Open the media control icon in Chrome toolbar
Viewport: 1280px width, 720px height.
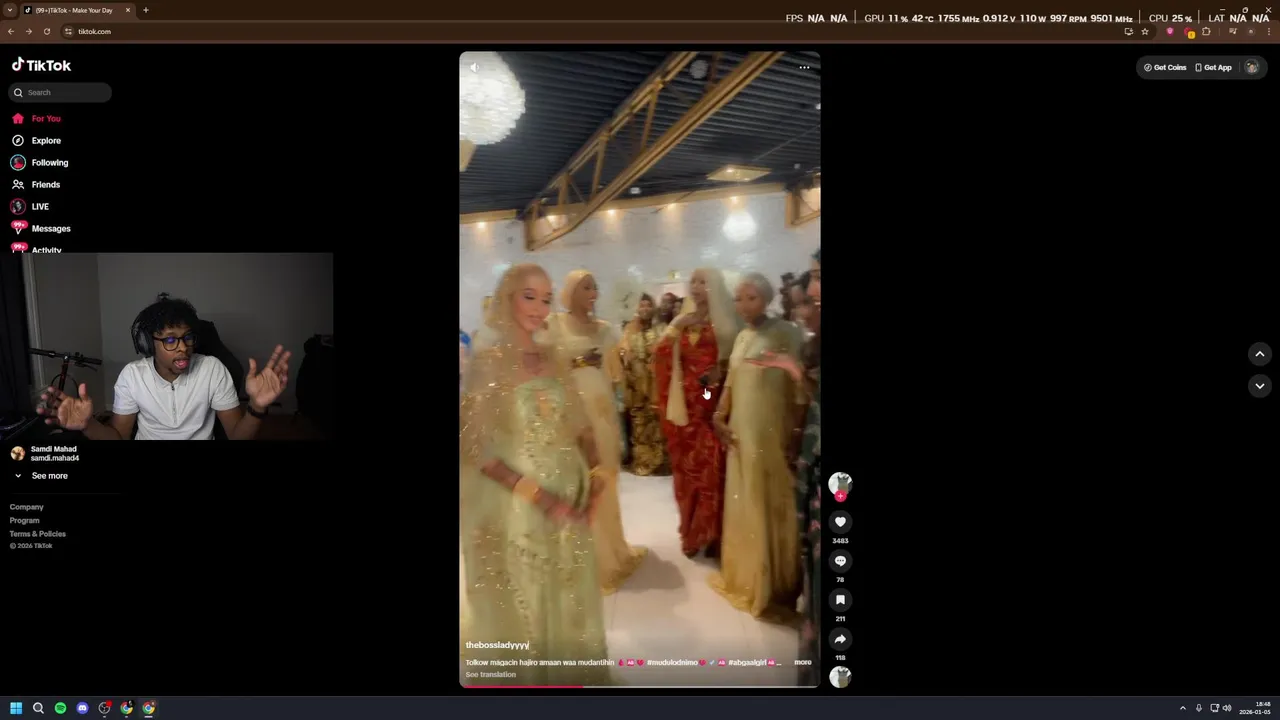[1233, 32]
